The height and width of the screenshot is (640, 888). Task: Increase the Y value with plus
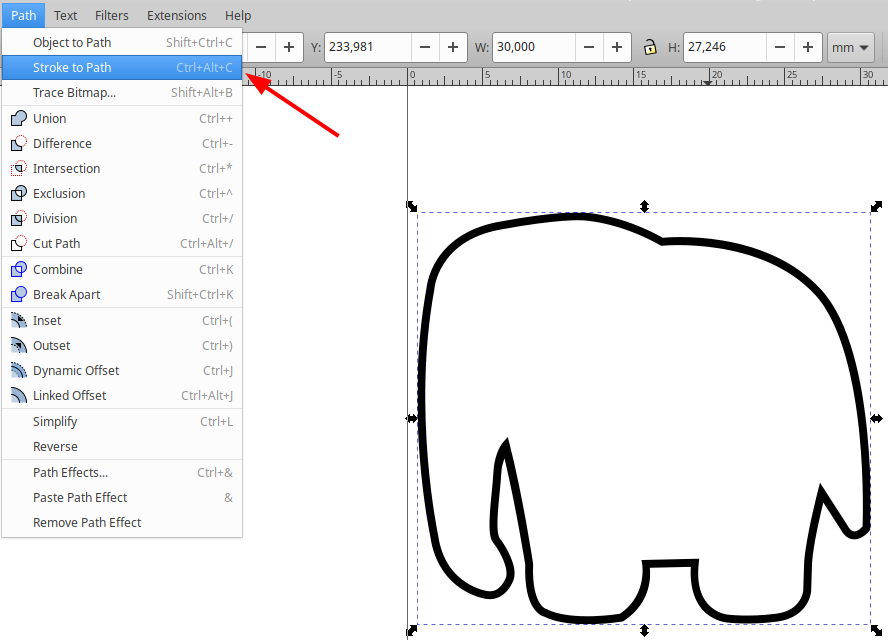point(453,47)
